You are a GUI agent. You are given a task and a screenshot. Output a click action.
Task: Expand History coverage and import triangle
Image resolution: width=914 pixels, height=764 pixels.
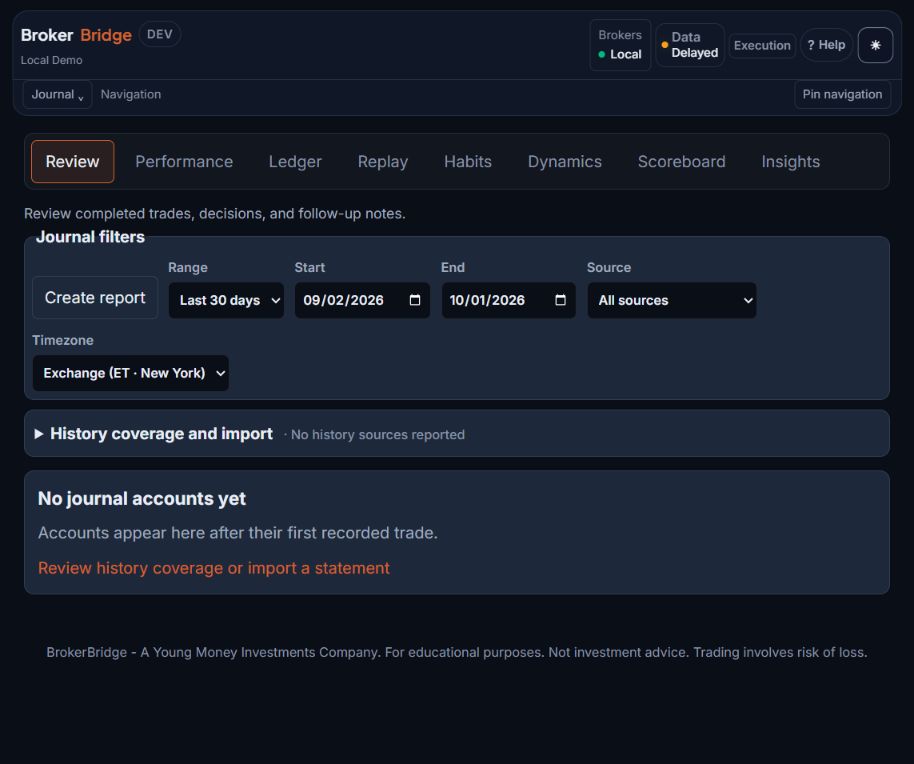pyautogui.click(x=38, y=434)
